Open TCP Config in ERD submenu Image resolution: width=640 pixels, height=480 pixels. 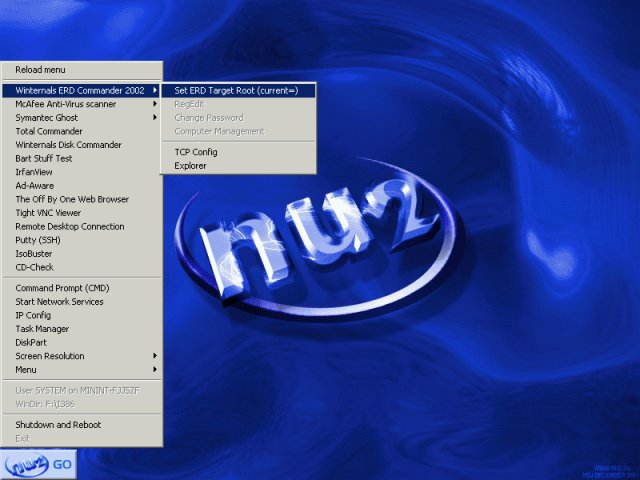[238, 152]
